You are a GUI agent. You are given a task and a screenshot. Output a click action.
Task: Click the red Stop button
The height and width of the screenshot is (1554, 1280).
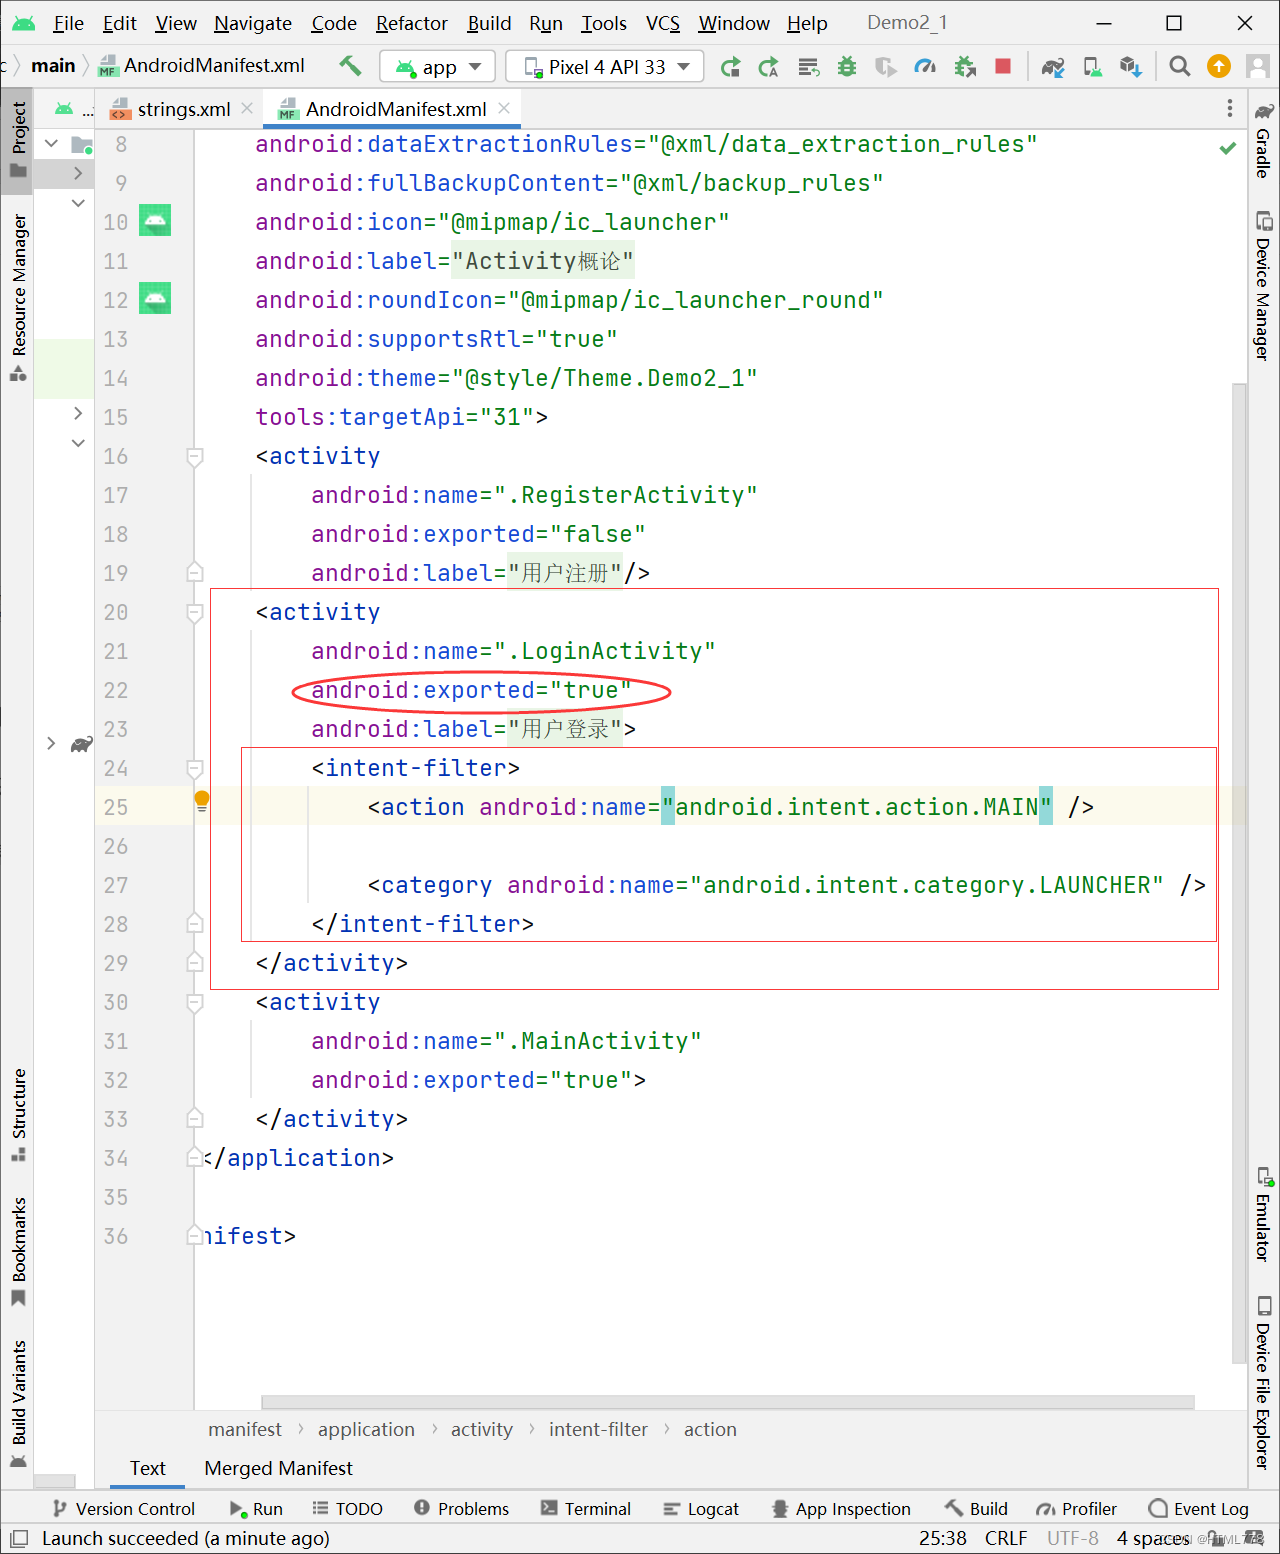(1003, 66)
